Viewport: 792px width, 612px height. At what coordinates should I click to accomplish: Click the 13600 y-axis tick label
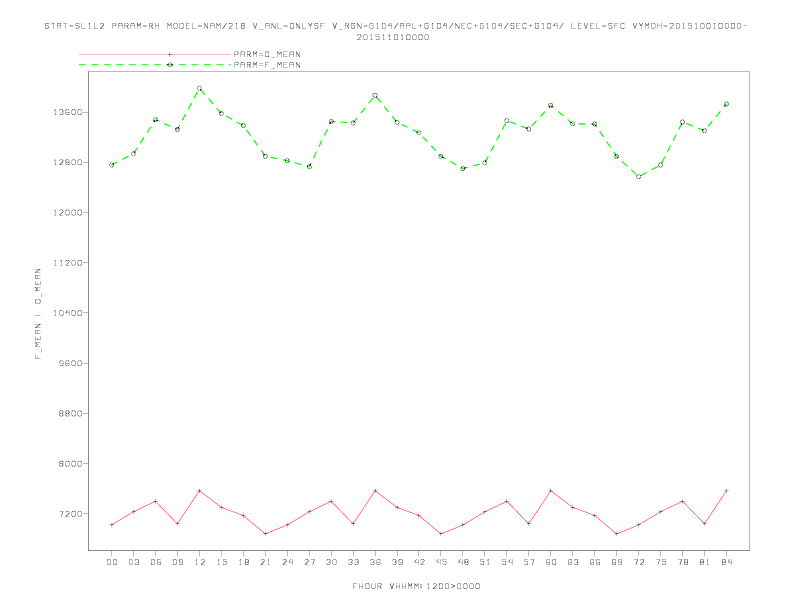click(68, 112)
